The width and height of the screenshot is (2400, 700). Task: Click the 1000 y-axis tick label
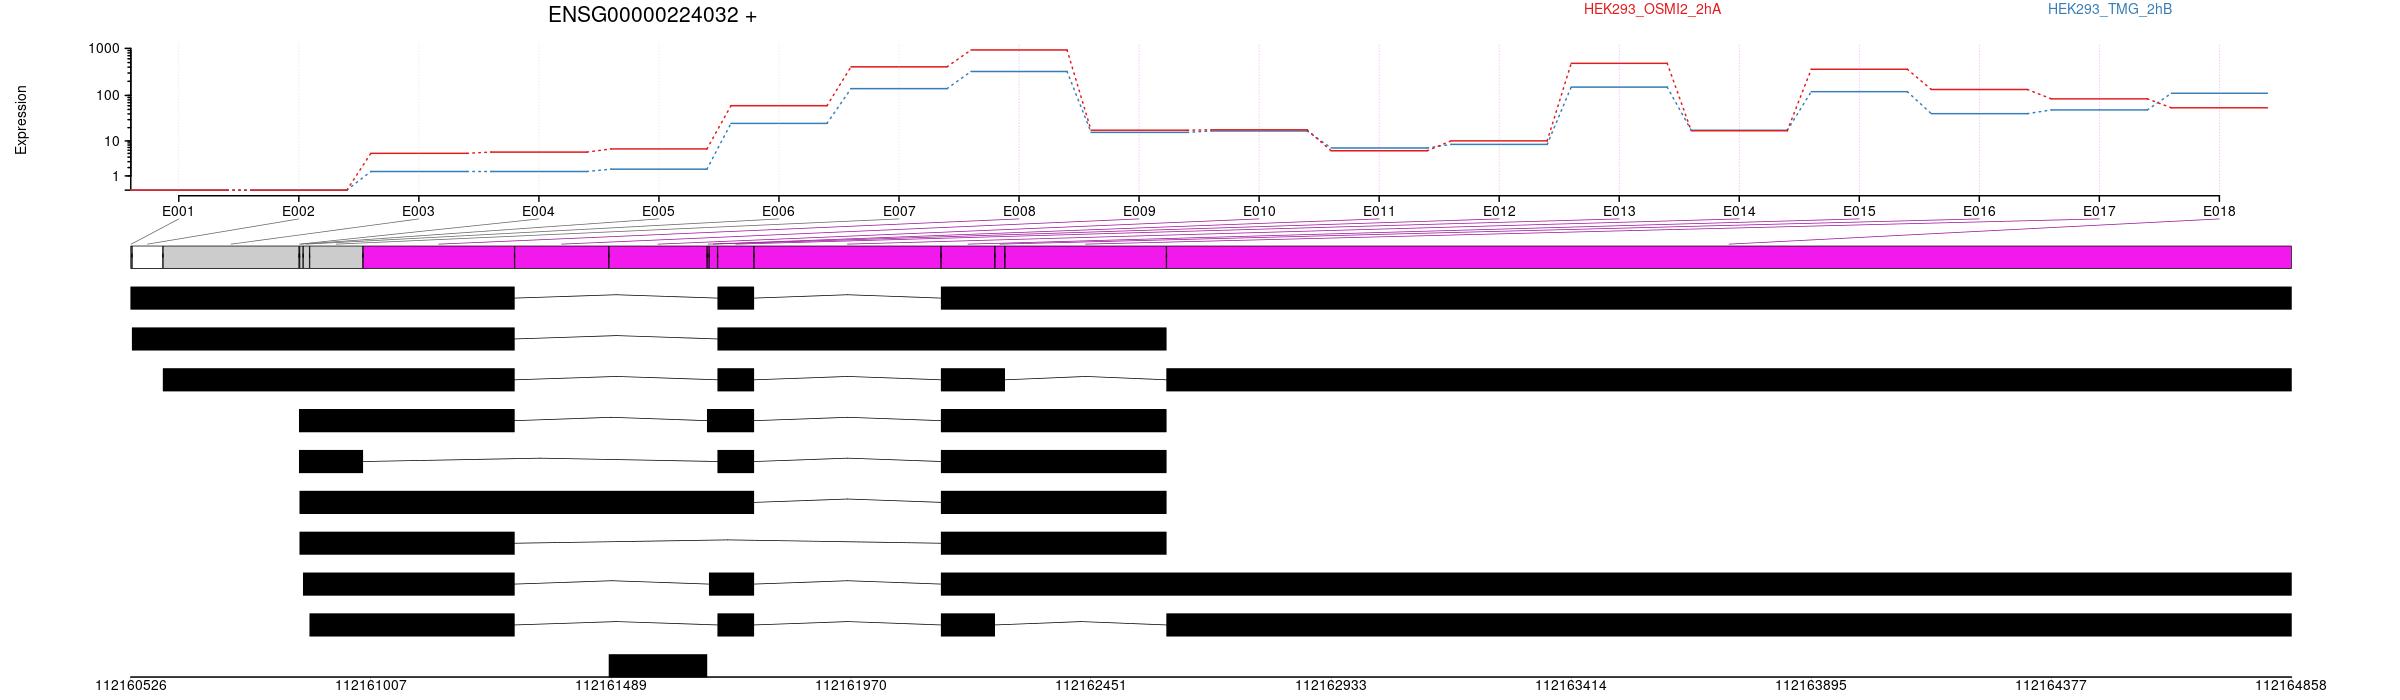coord(103,49)
